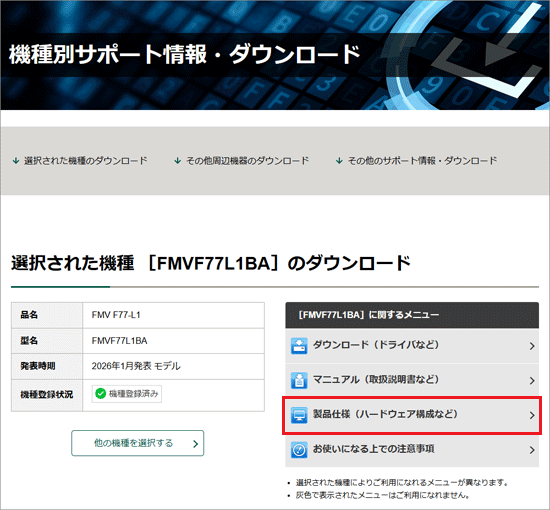The height and width of the screenshot is (510, 550).
Task: Click the 型名 row label
Action: click(47, 341)
